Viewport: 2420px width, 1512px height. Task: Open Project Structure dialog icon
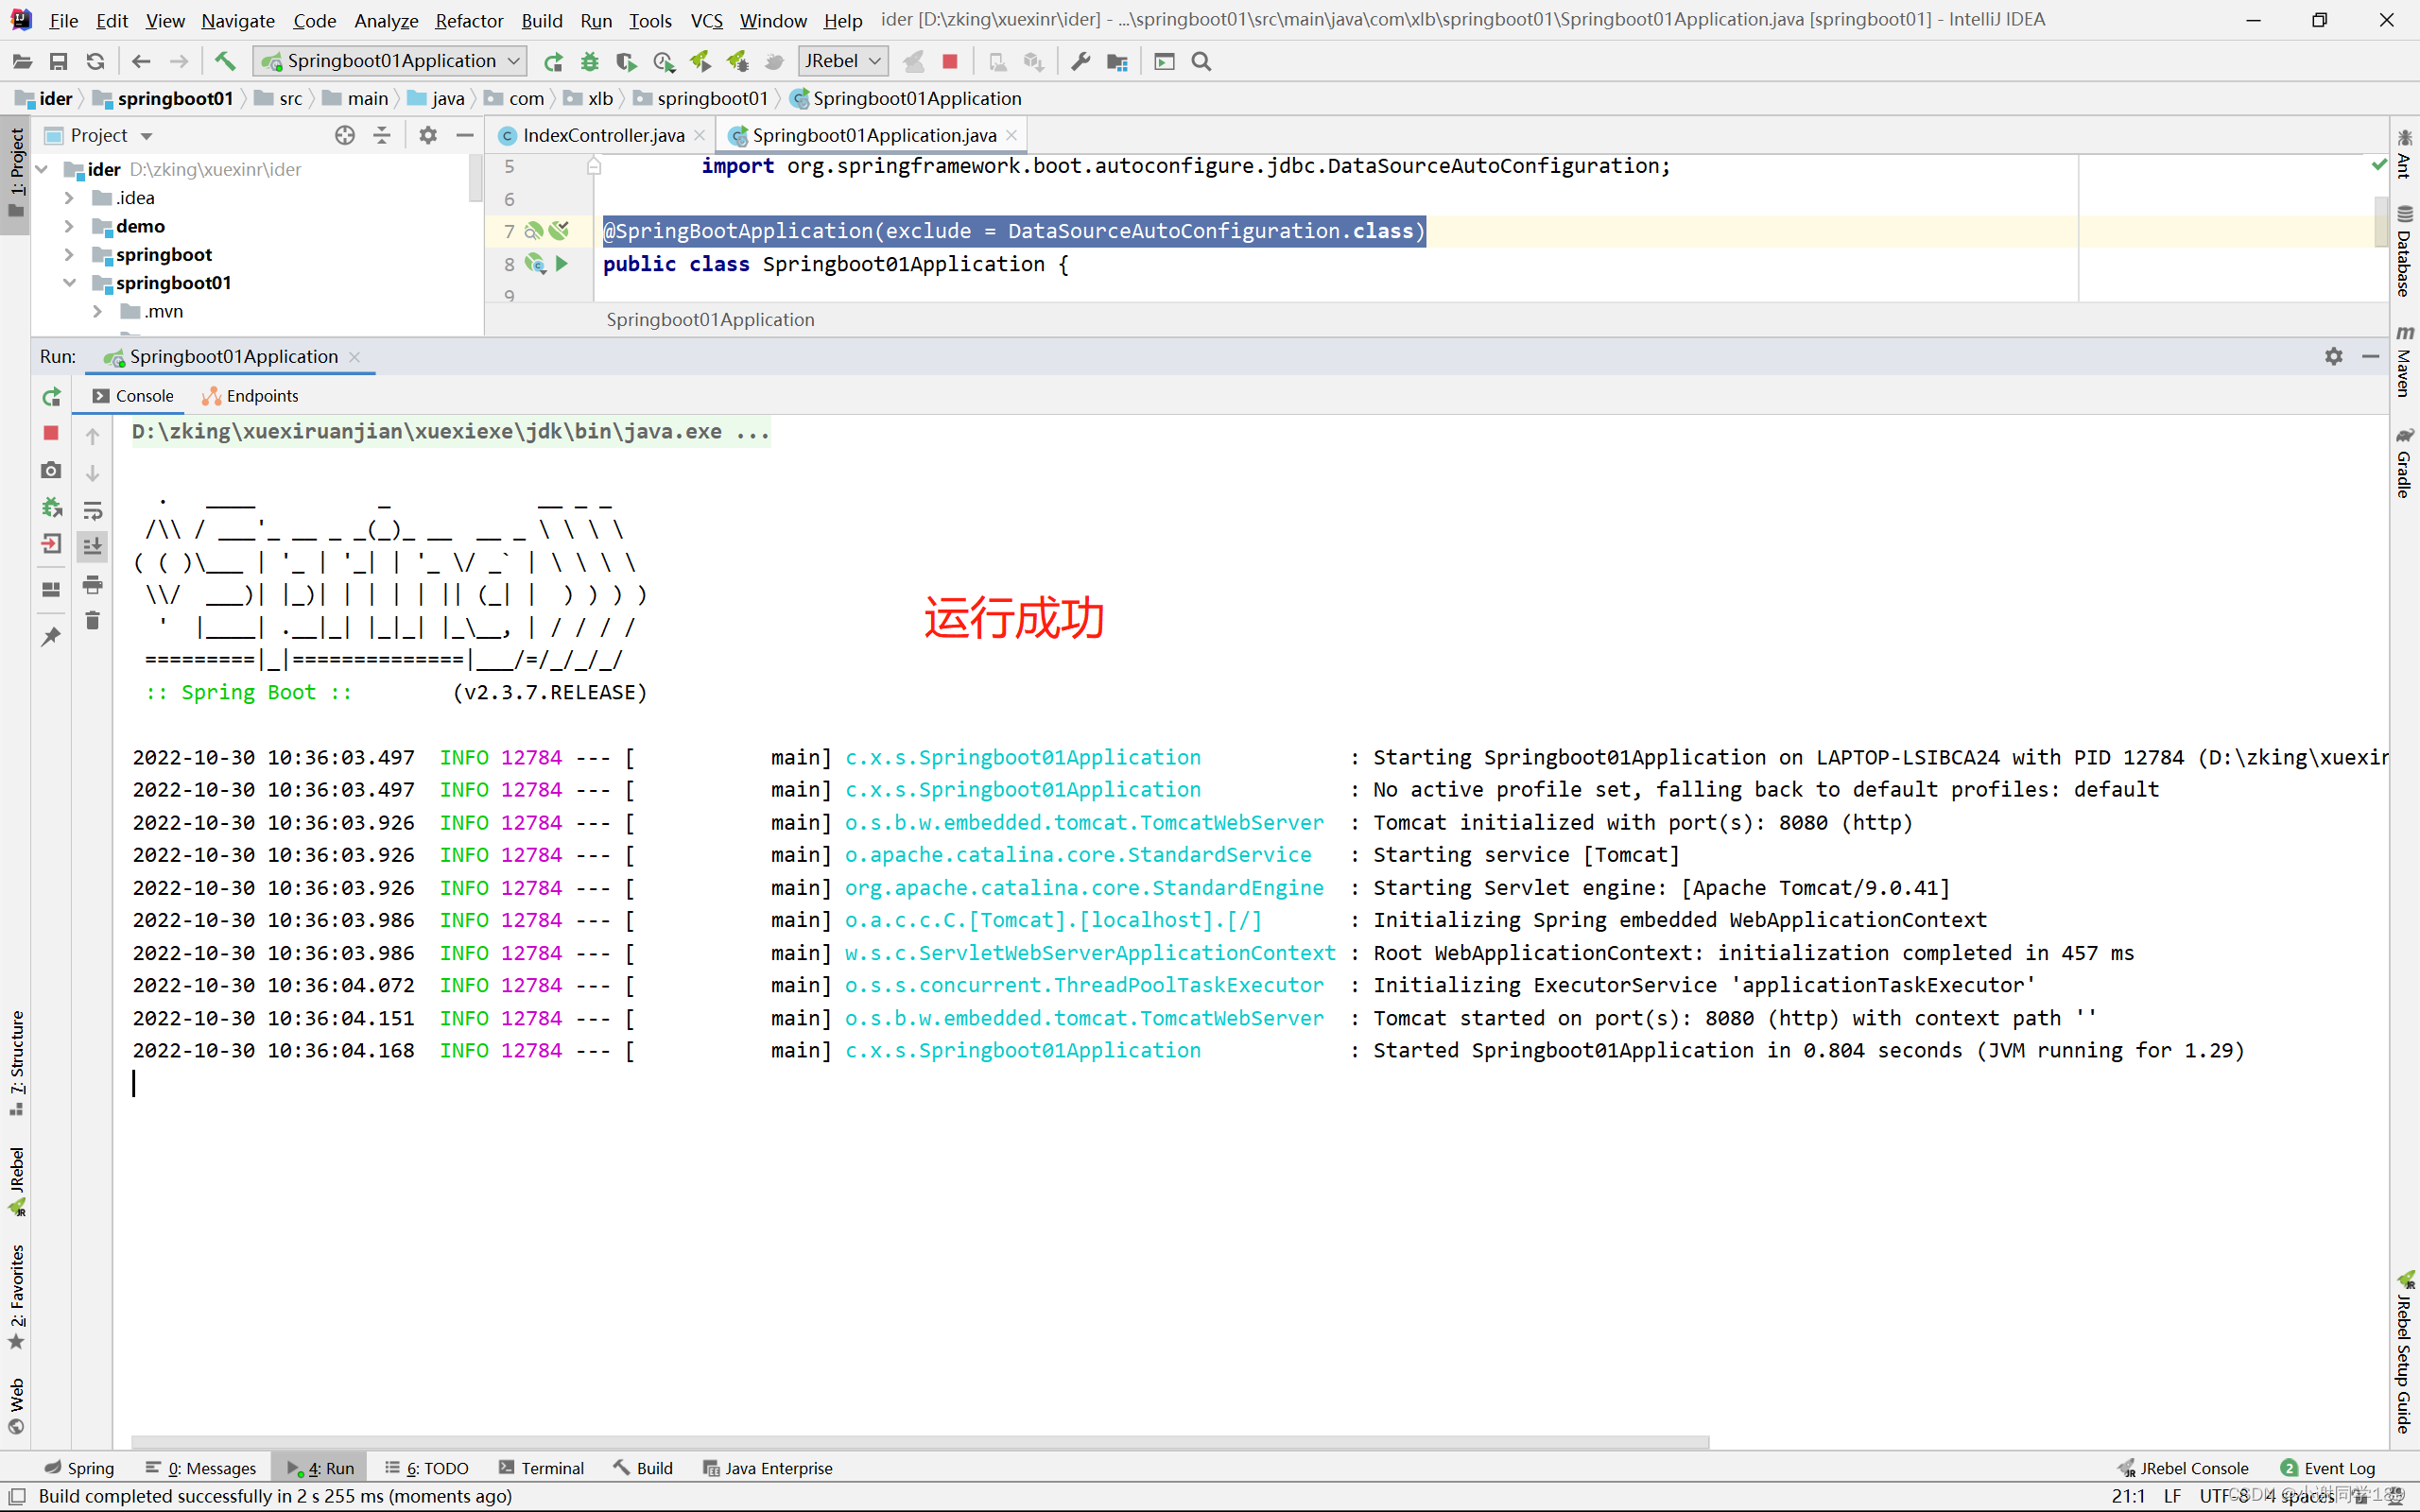[x=1117, y=62]
